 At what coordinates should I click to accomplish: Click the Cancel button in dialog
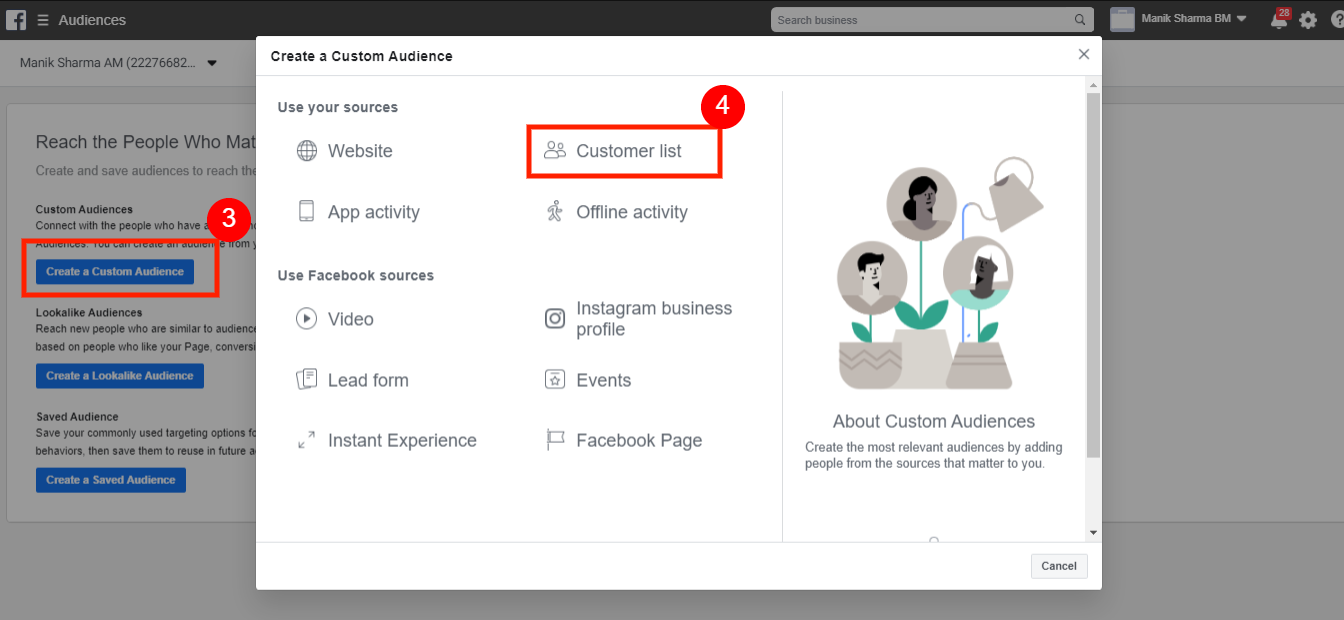[x=1059, y=566]
